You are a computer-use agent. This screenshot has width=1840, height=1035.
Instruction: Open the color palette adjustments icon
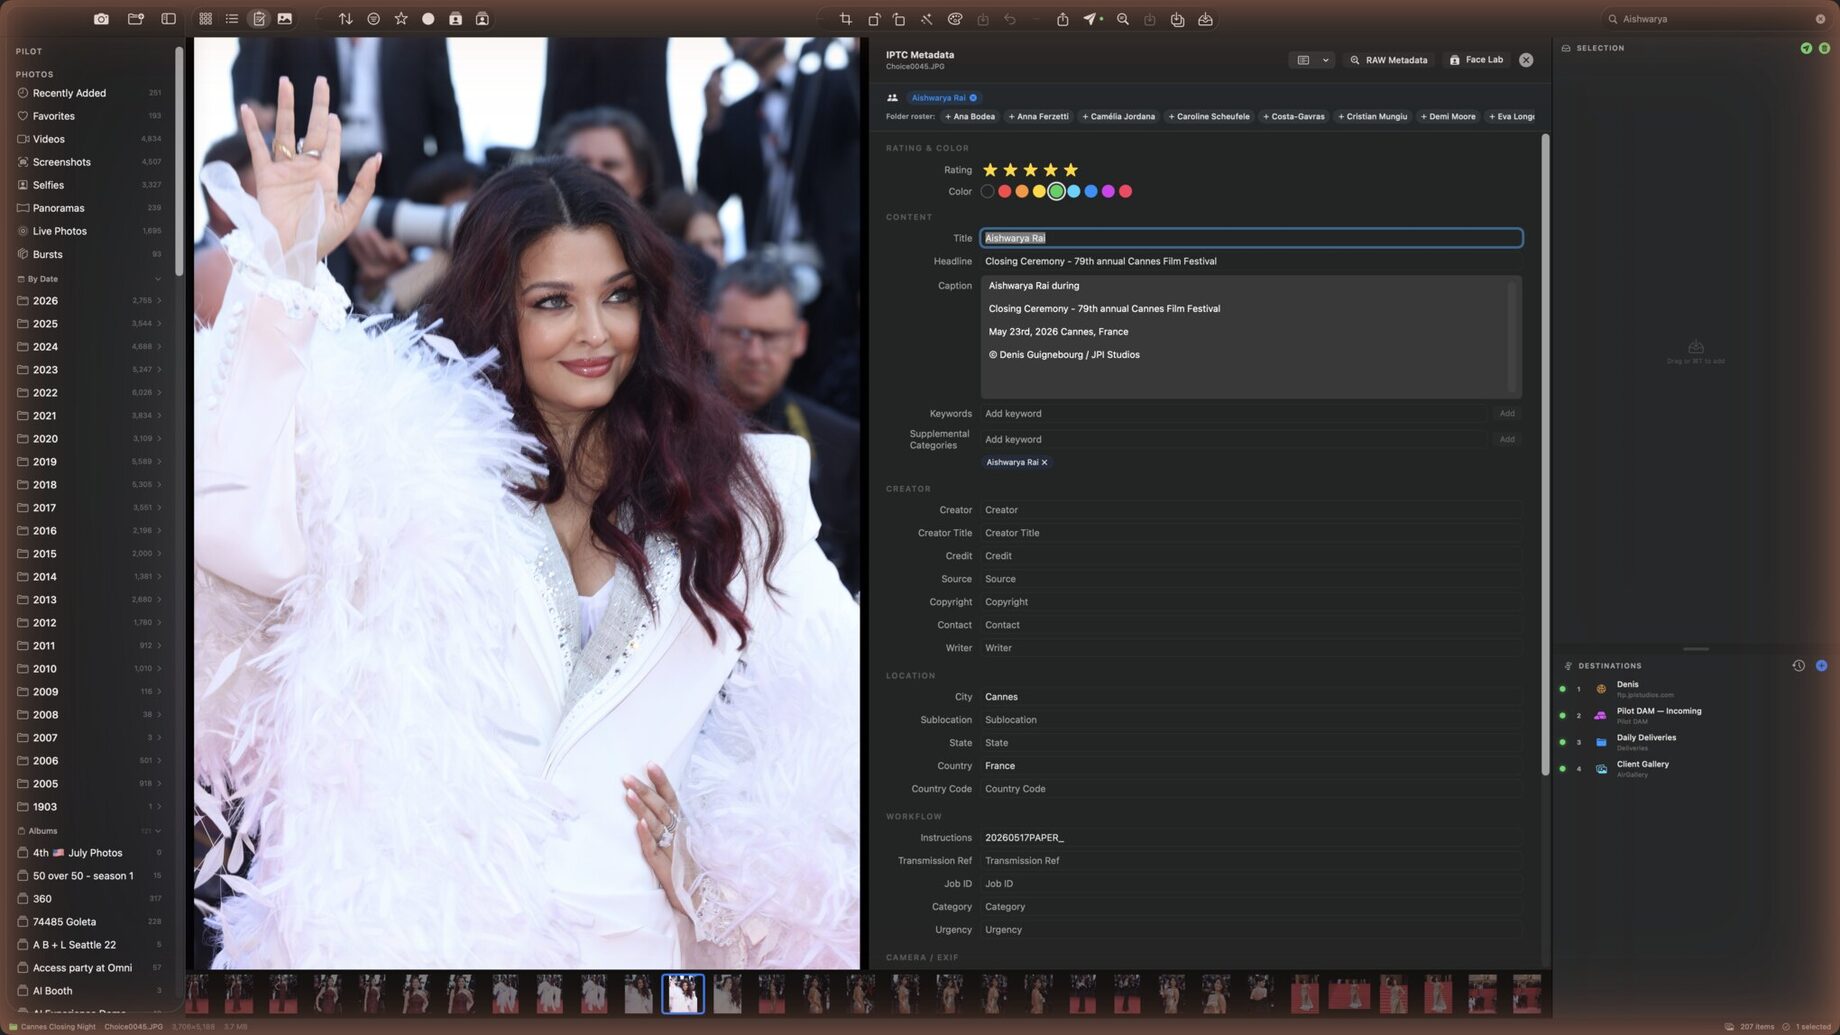tap(955, 19)
